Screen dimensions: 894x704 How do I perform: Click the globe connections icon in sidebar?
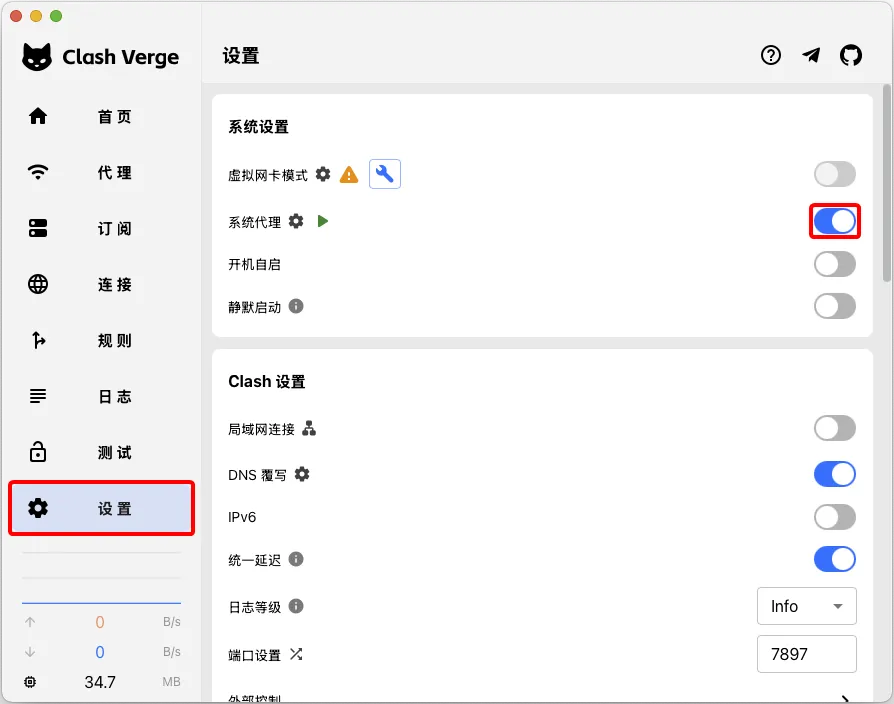click(x=38, y=284)
